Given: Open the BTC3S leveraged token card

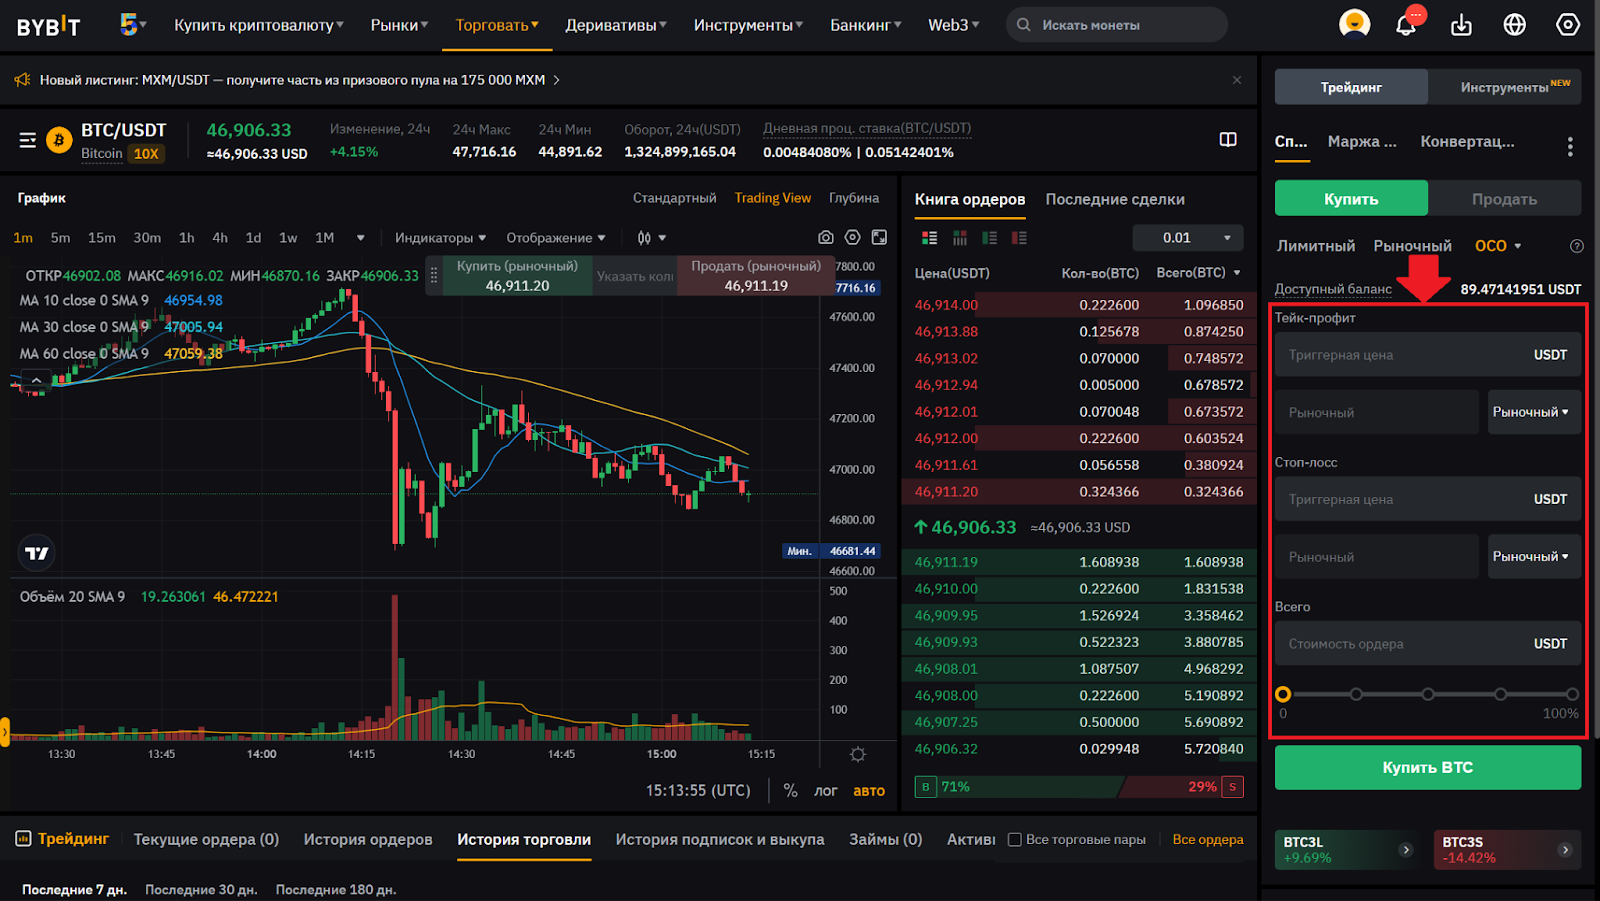Looking at the screenshot, I should pyautogui.click(x=1507, y=850).
